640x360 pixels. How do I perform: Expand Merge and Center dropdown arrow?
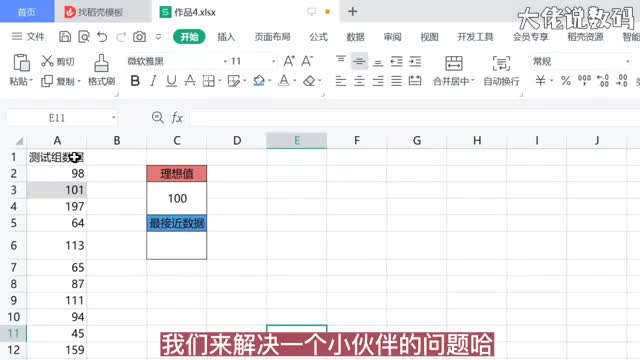[473, 81]
